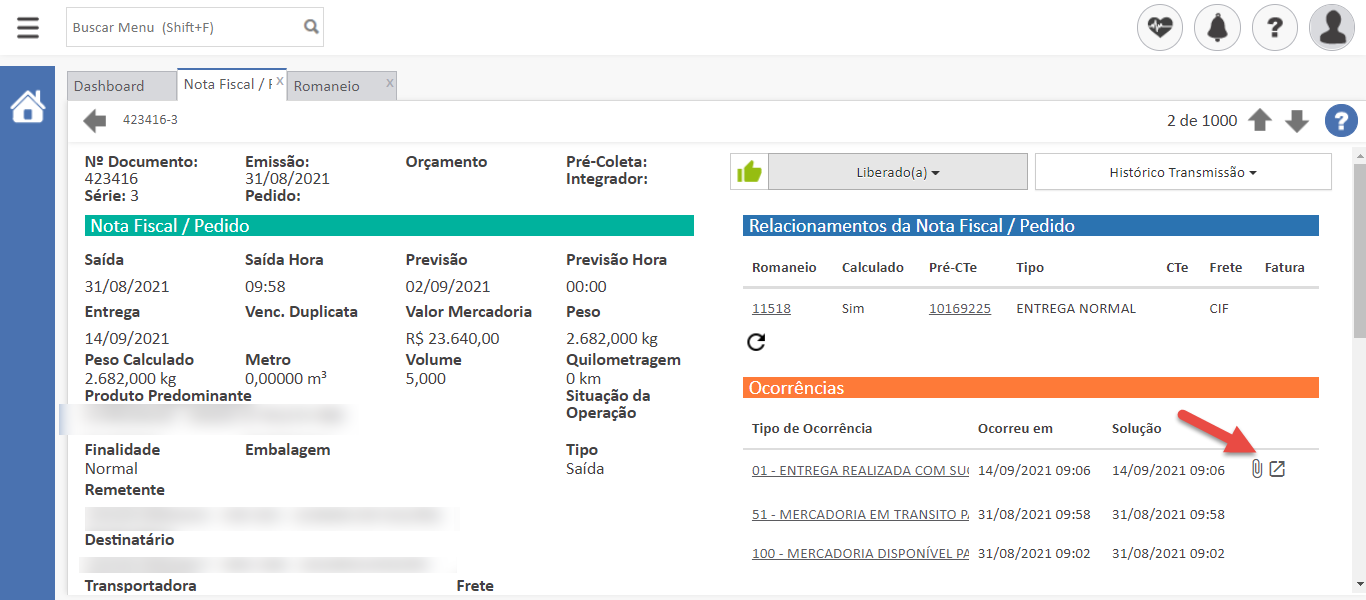
Task: Switch to the Dashboard tab
Action: (x=109, y=86)
